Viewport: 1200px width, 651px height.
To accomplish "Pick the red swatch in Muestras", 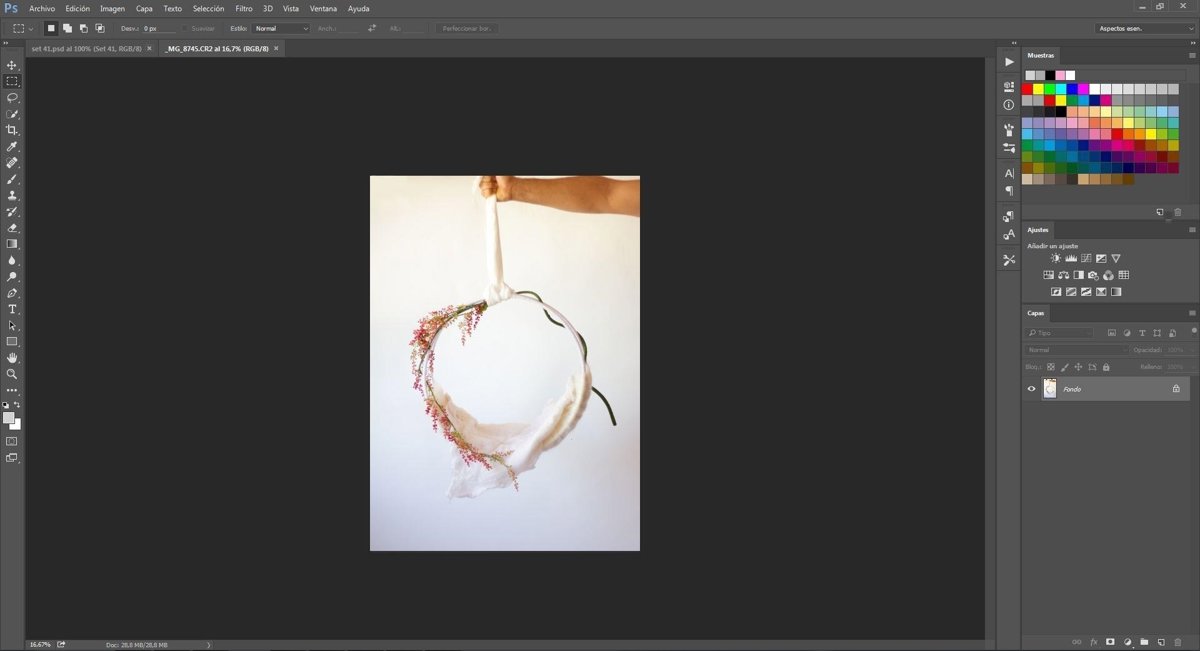I will coord(1027,89).
